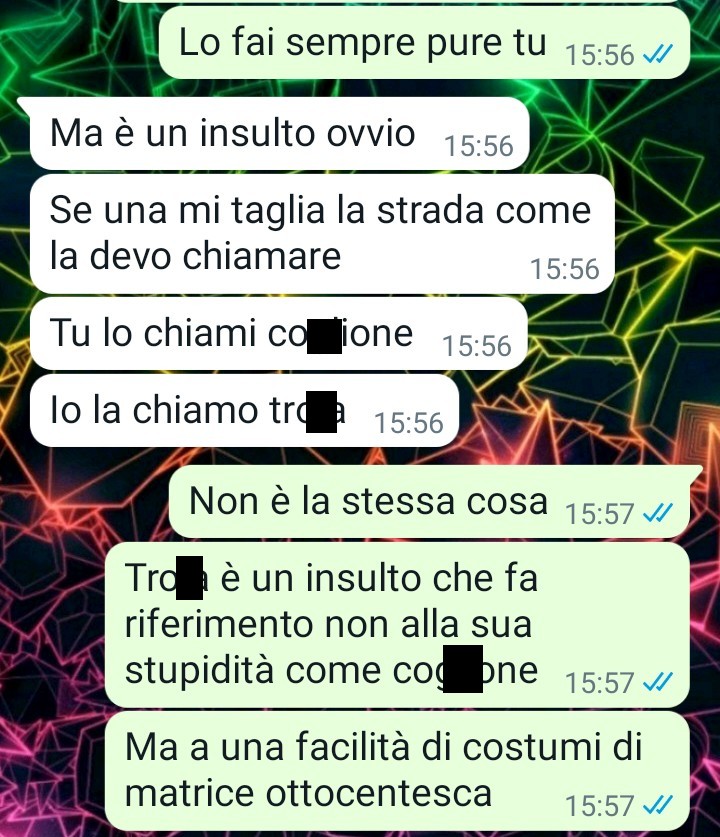Tap the 15:56 timestamp under 'la devo chiamare'
This screenshot has height=837, width=720.
[565, 269]
